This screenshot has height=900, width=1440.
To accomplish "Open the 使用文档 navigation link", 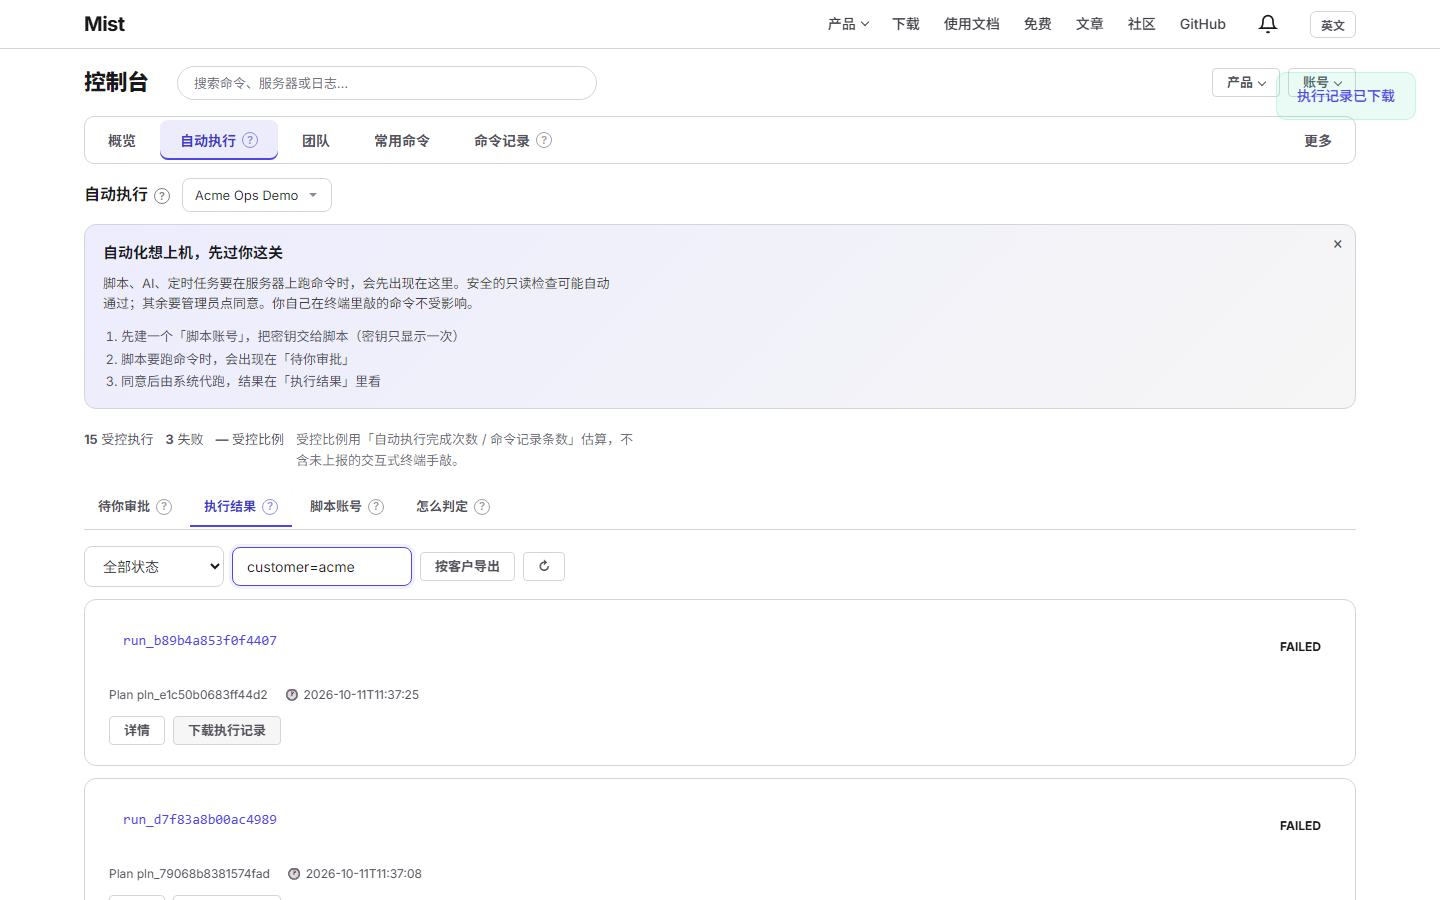I will pos(972,24).
